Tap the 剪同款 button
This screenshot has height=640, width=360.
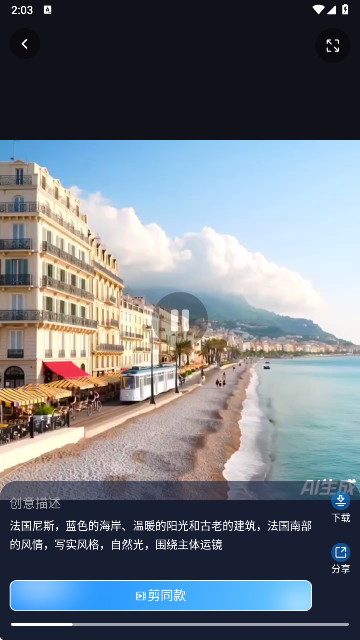[161, 596]
